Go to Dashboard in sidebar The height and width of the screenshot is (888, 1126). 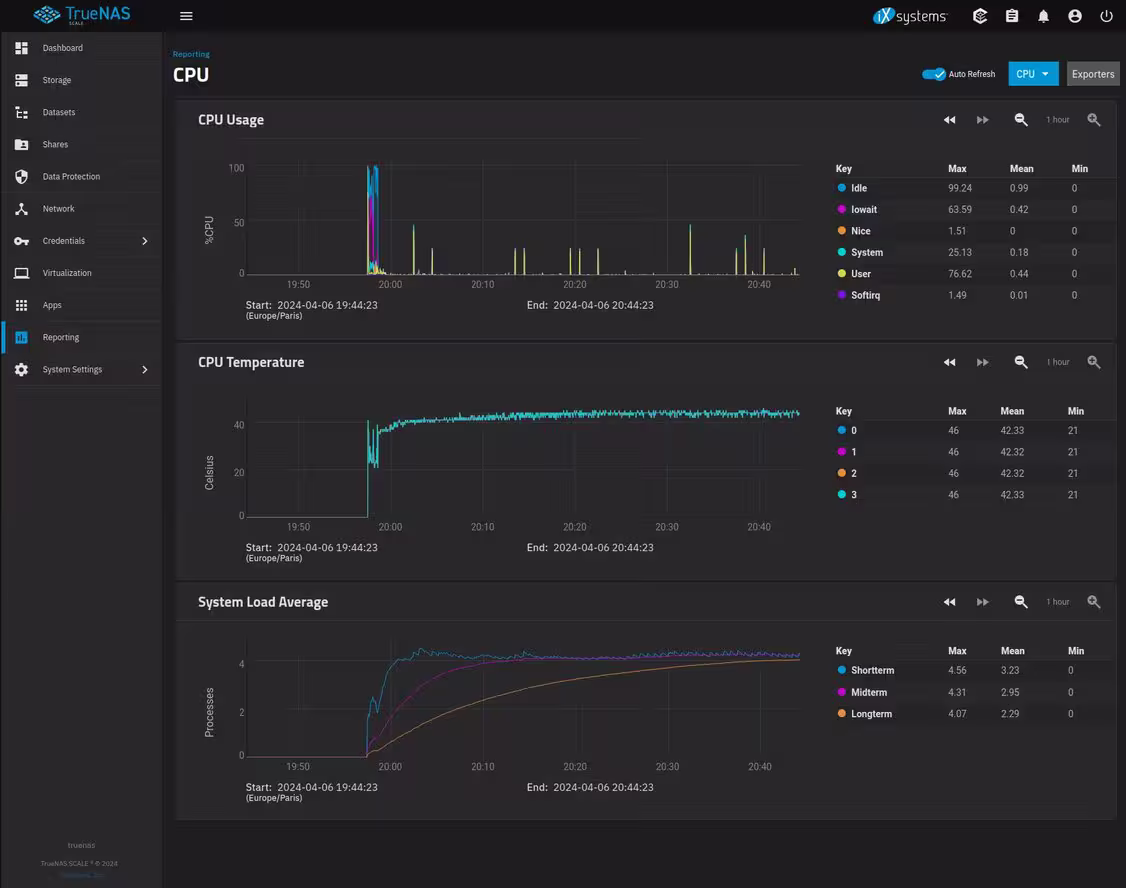tap(62, 48)
